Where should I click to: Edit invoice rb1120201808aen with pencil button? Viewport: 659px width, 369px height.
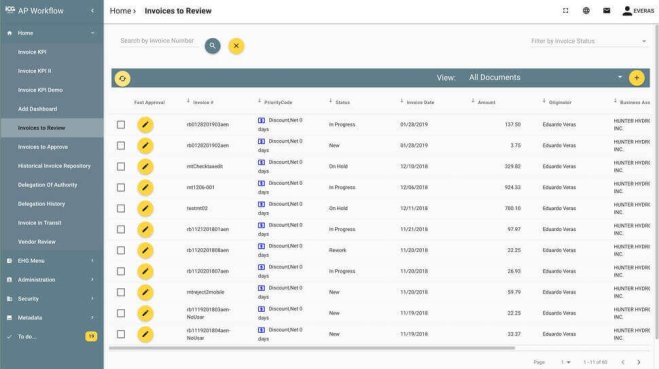pyautogui.click(x=145, y=250)
